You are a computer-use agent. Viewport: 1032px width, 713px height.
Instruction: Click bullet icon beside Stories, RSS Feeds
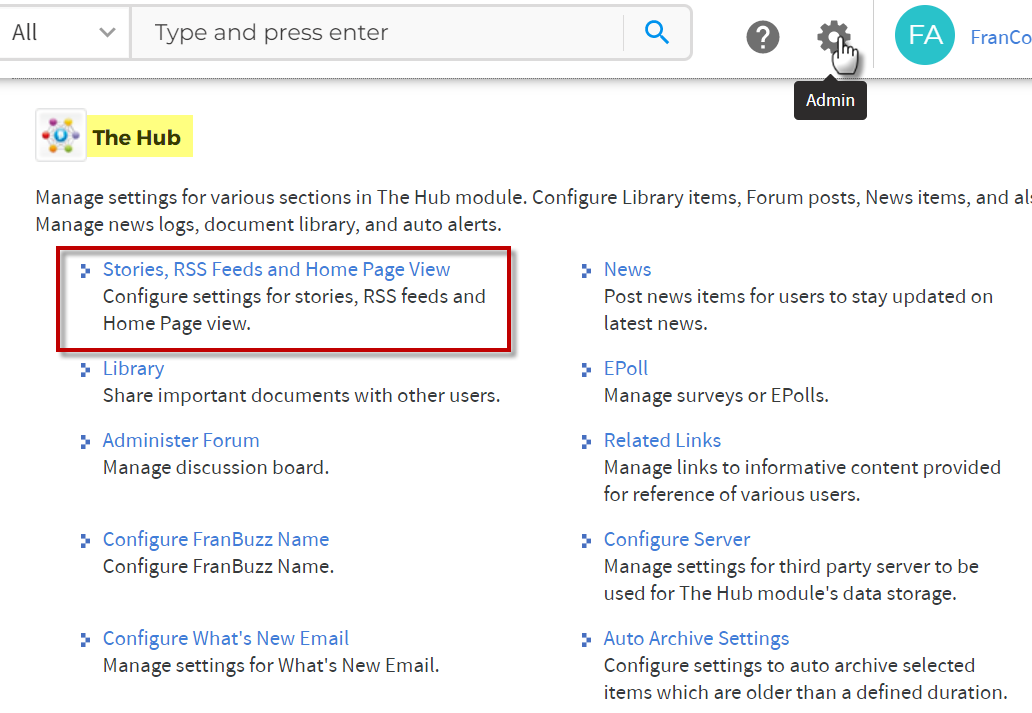coord(85,271)
